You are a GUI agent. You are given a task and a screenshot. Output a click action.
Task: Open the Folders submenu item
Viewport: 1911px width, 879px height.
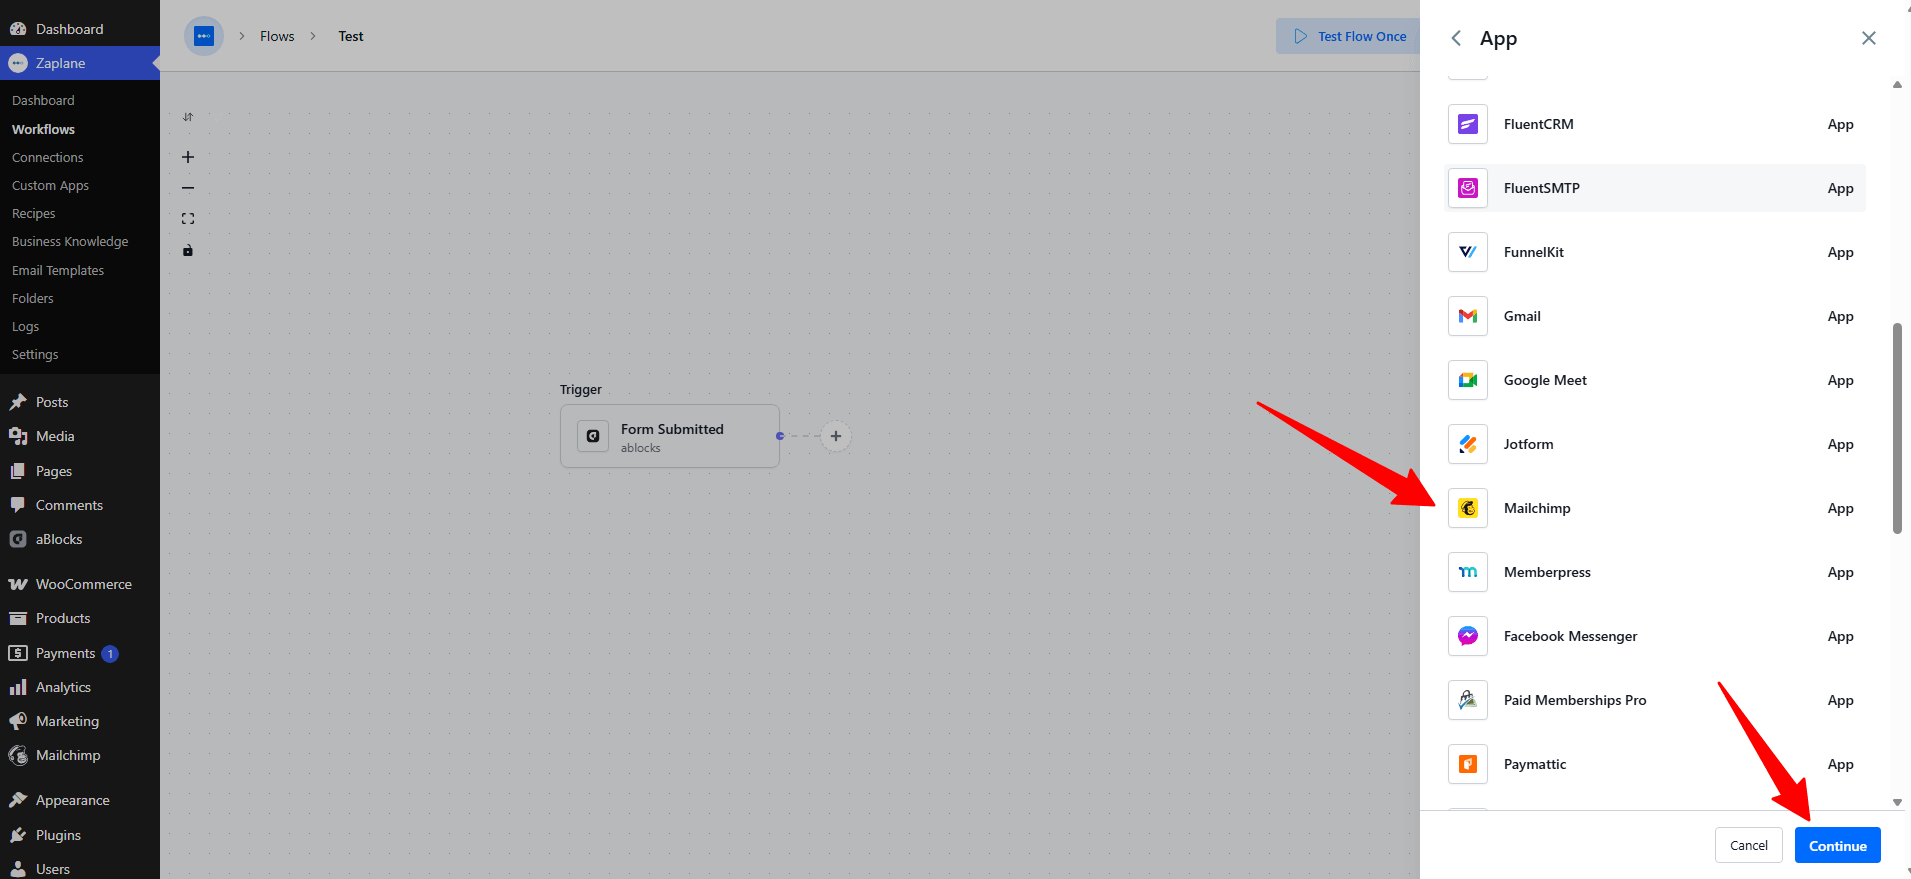point(33,298)
